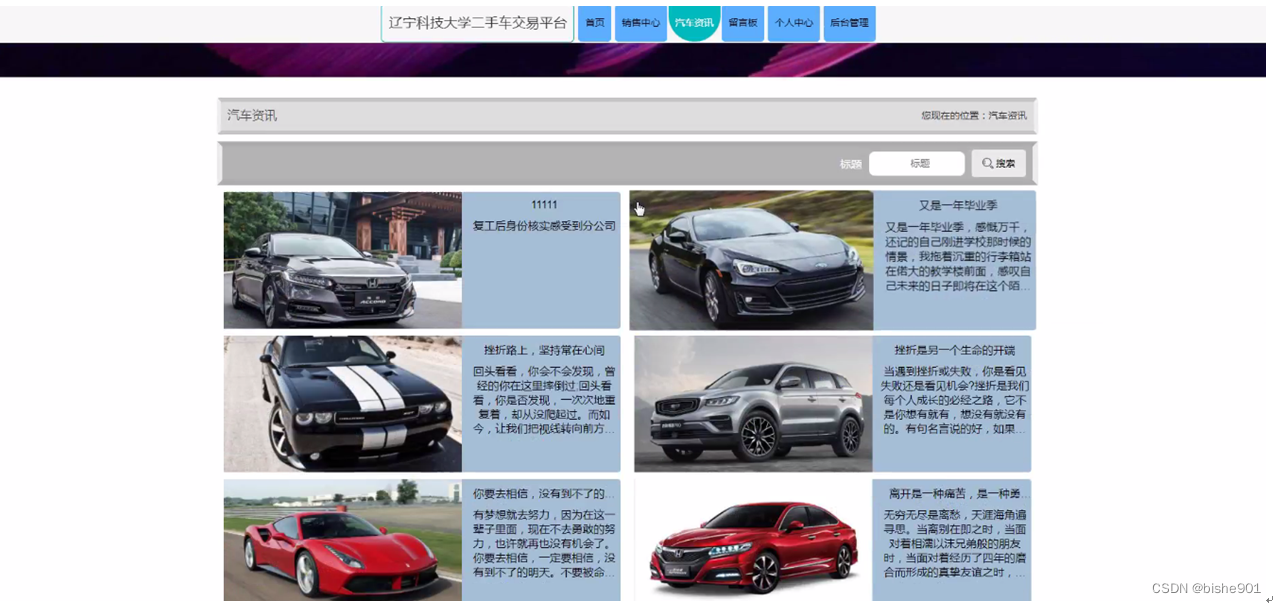Open the gray Honda Accord thumbnail

pos(343,260)
